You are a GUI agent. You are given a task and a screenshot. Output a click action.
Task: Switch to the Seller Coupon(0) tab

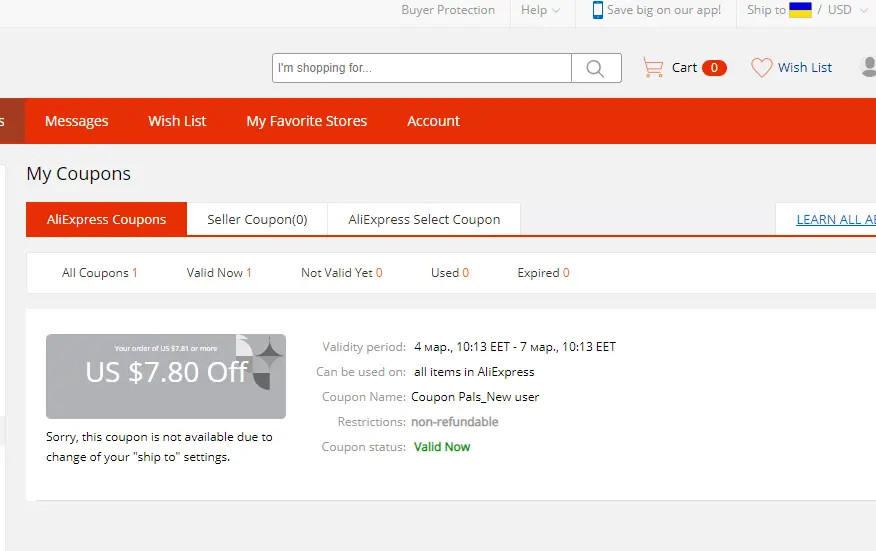[x=257, y=219]
